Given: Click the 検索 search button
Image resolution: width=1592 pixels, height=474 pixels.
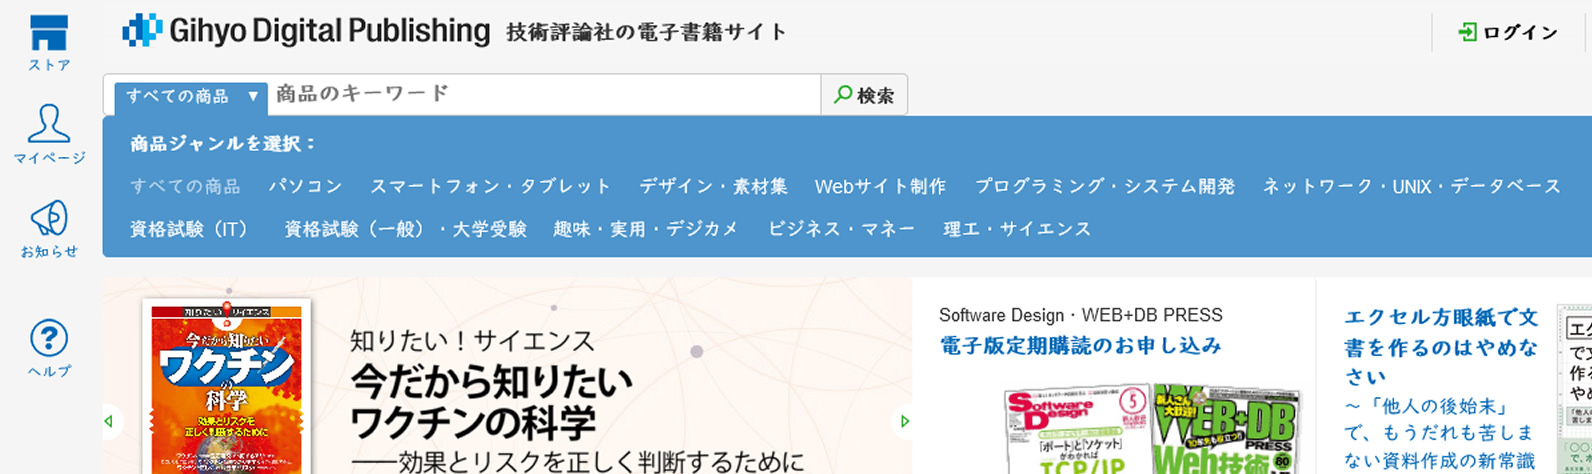Looking at the screenshot, I should pos(864,95).
